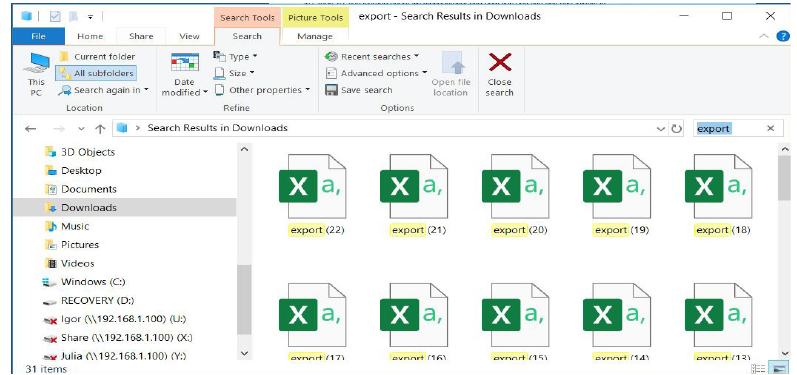797x375 pixels.
Task: Clear the search box with X
Action: 771,129
